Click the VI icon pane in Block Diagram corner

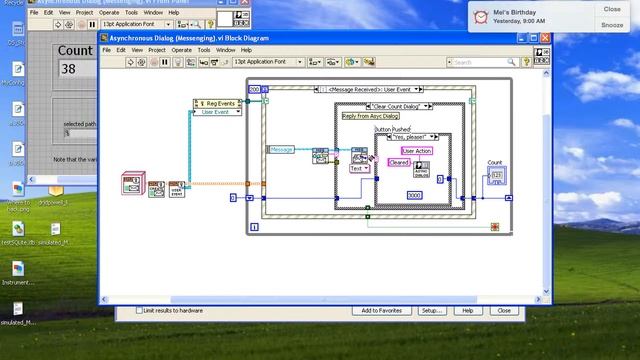(542, 56)
